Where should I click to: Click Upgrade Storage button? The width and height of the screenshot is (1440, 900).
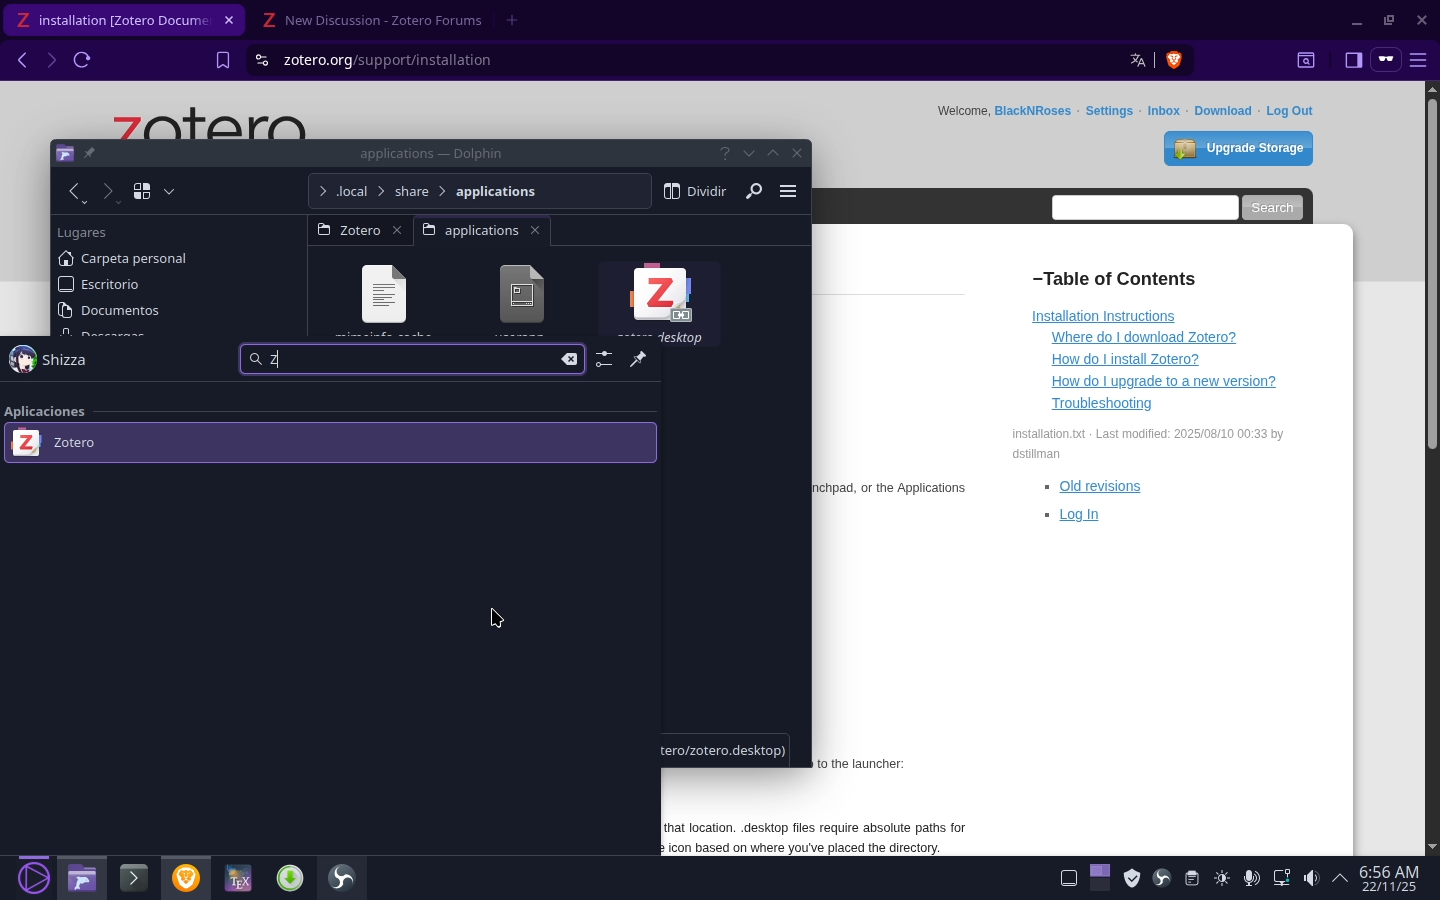(1239, 149)
